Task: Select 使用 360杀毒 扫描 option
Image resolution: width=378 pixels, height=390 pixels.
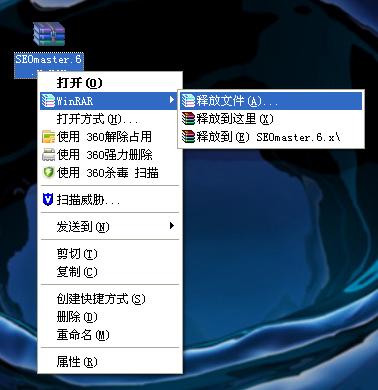Action: tap(110, 173)
